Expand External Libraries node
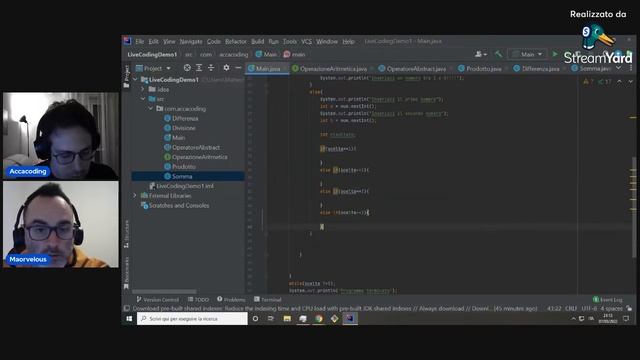The width and height of the screenshot is (640, 360). click(x=135, y=196)
